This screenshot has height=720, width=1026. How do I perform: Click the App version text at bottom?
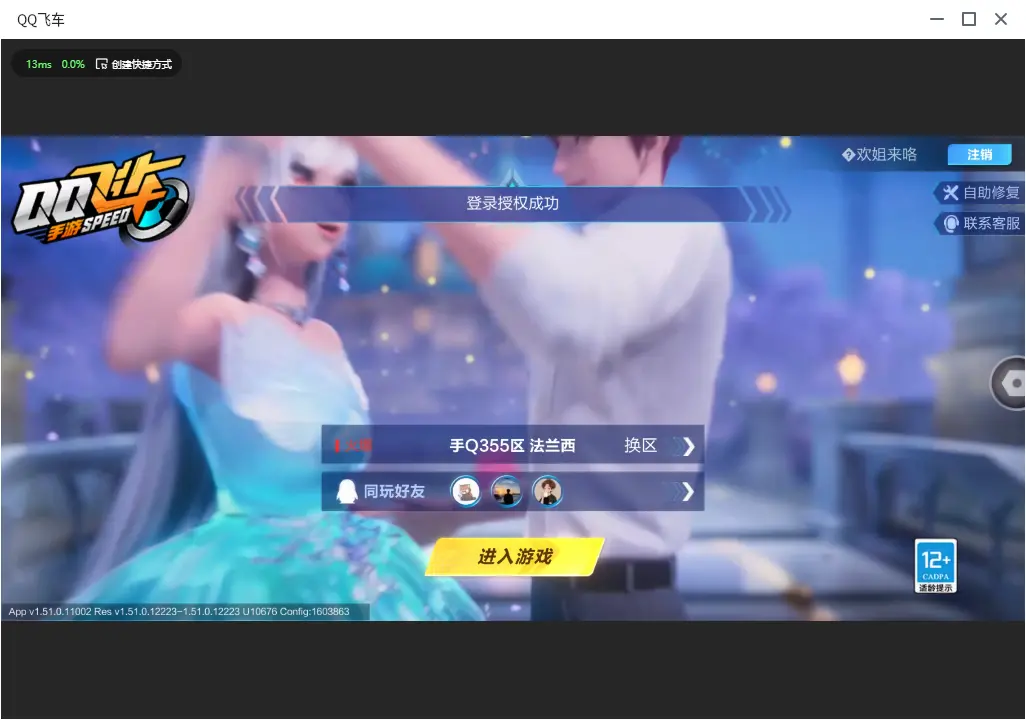tap(179, 611)
